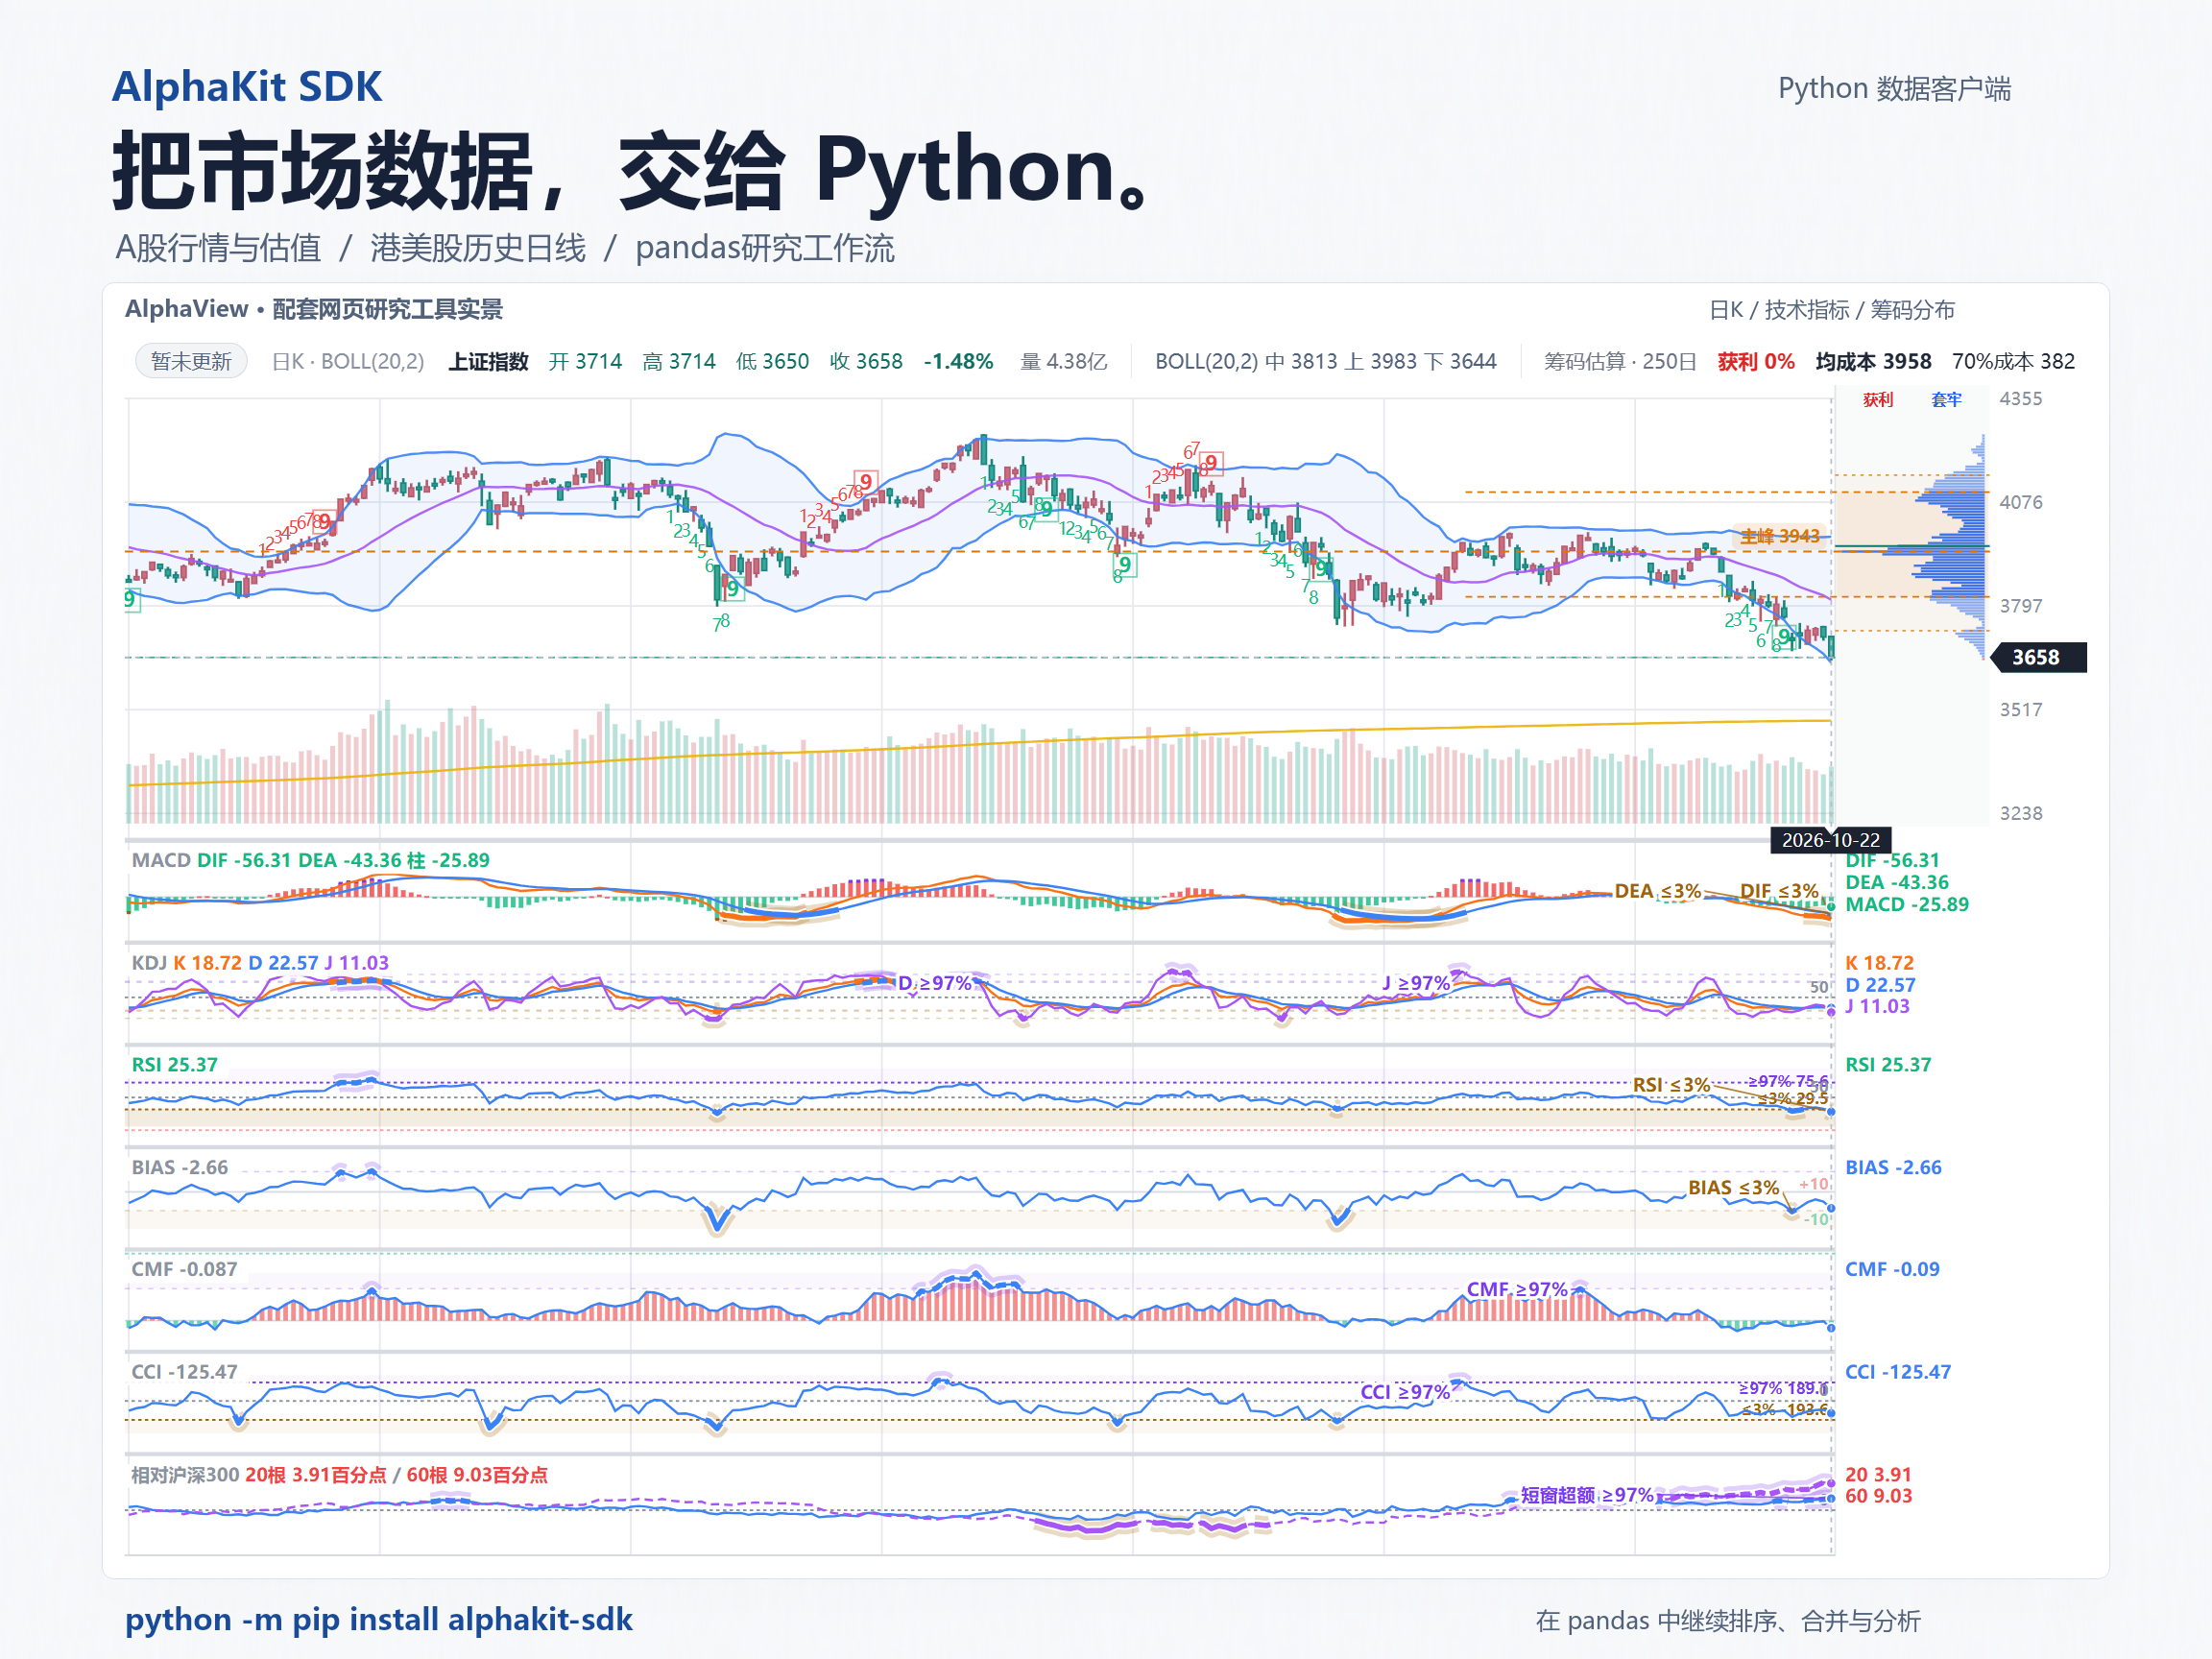This screenshot has height=1659, width=2212.
Task: Click the 'Python 数据客户端' label
Action: pos(1894,88)
